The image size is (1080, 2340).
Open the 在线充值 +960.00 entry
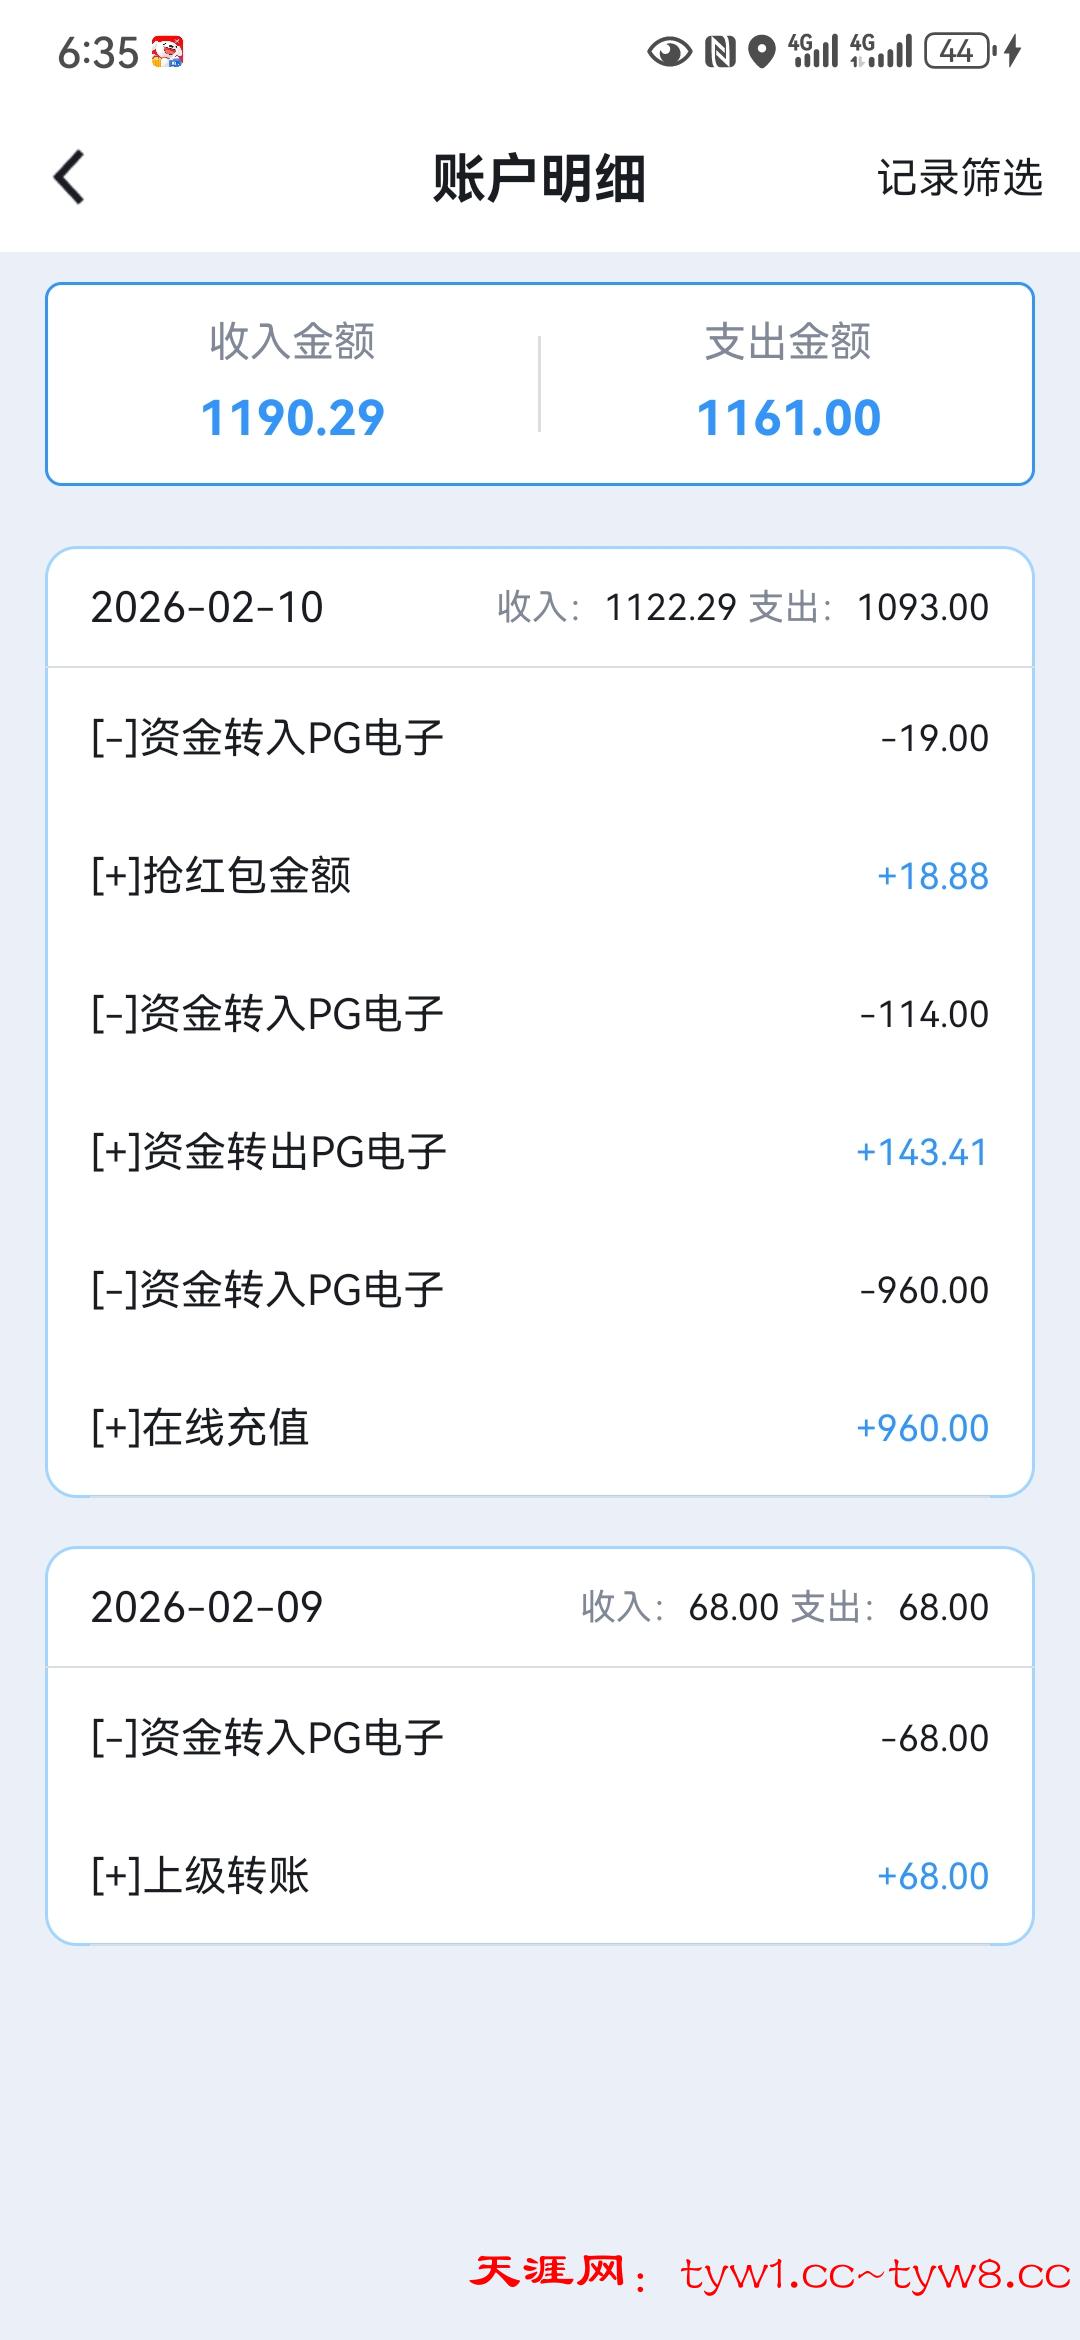540,1428
